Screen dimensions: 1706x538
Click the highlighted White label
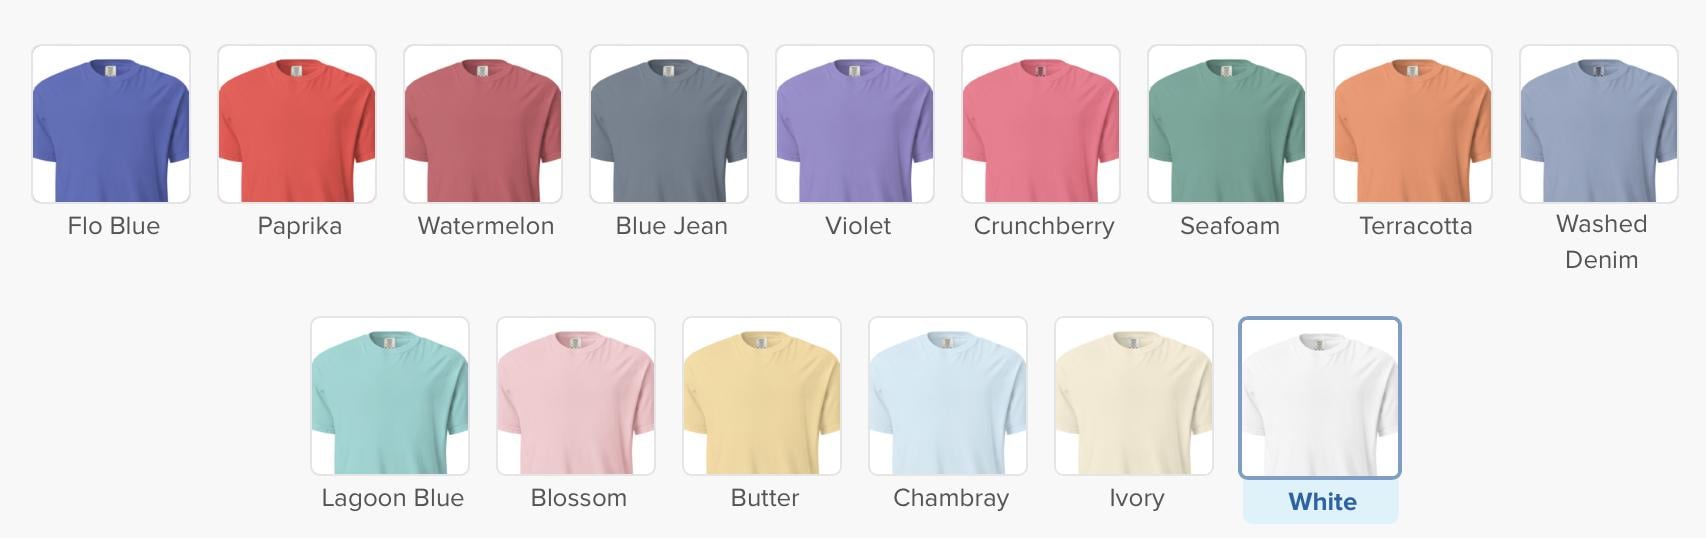coord(1322,502)
